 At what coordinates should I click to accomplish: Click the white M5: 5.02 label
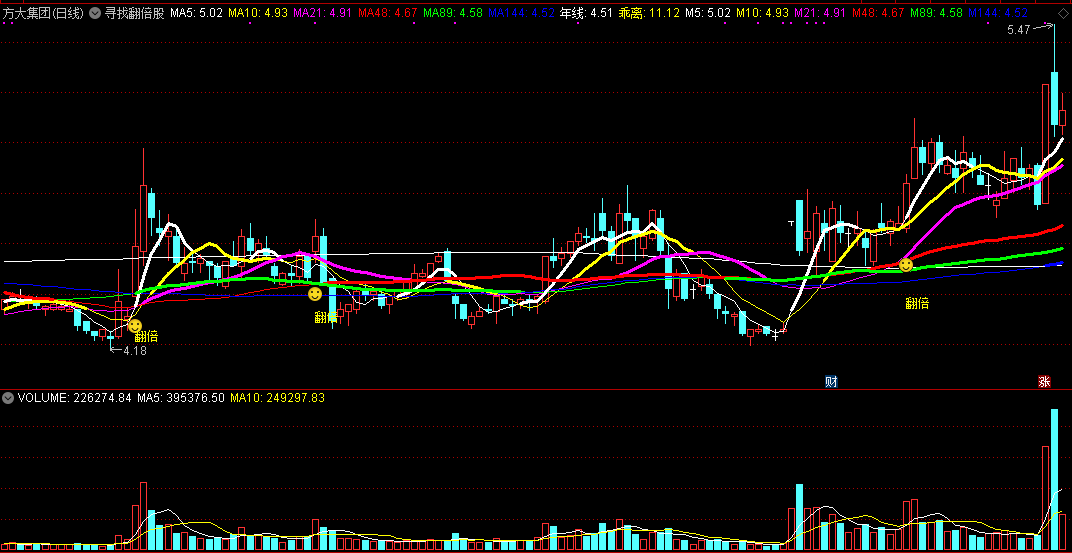click(708, 12)
